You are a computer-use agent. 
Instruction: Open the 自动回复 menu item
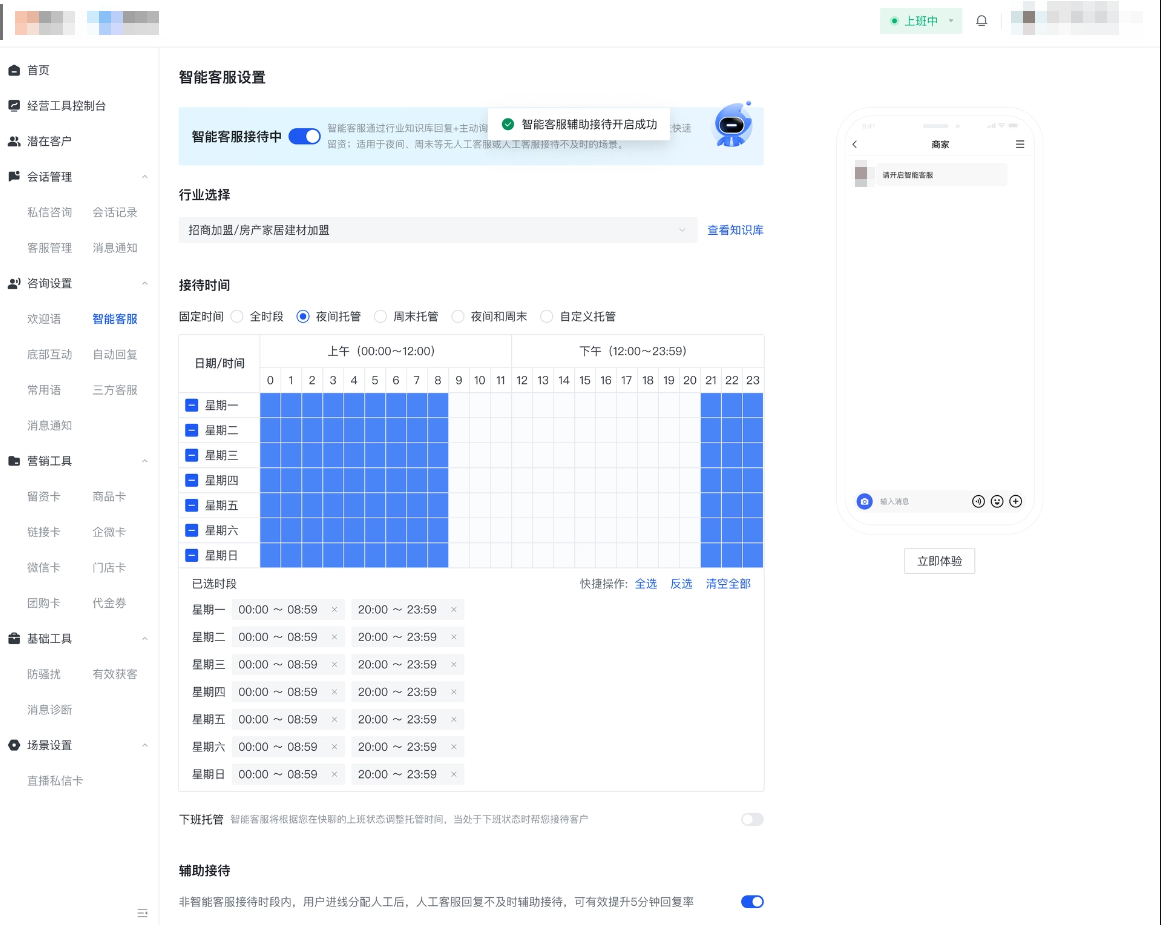coord(115,355)
